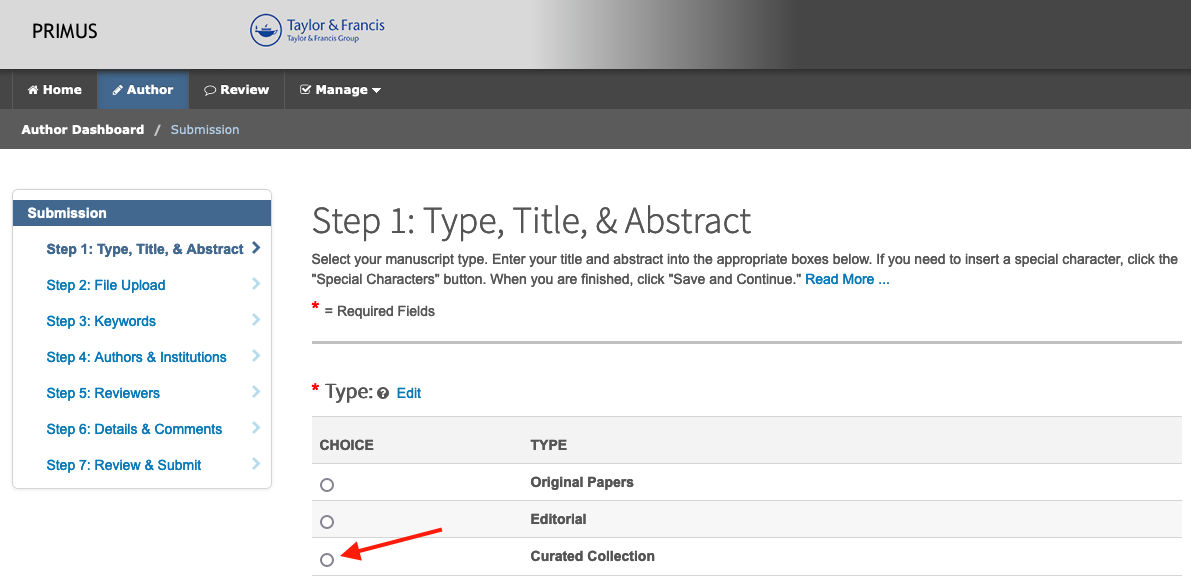Screen dimensions: 1191x583
Task: Click the arrow next to Step 6: Details & Comments
Action: pos(256,429)
